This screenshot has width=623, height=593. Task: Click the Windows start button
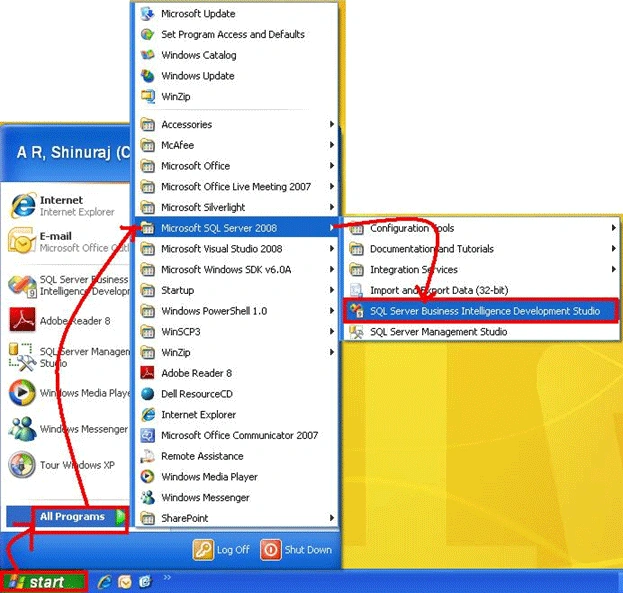[x=43, y=582]
